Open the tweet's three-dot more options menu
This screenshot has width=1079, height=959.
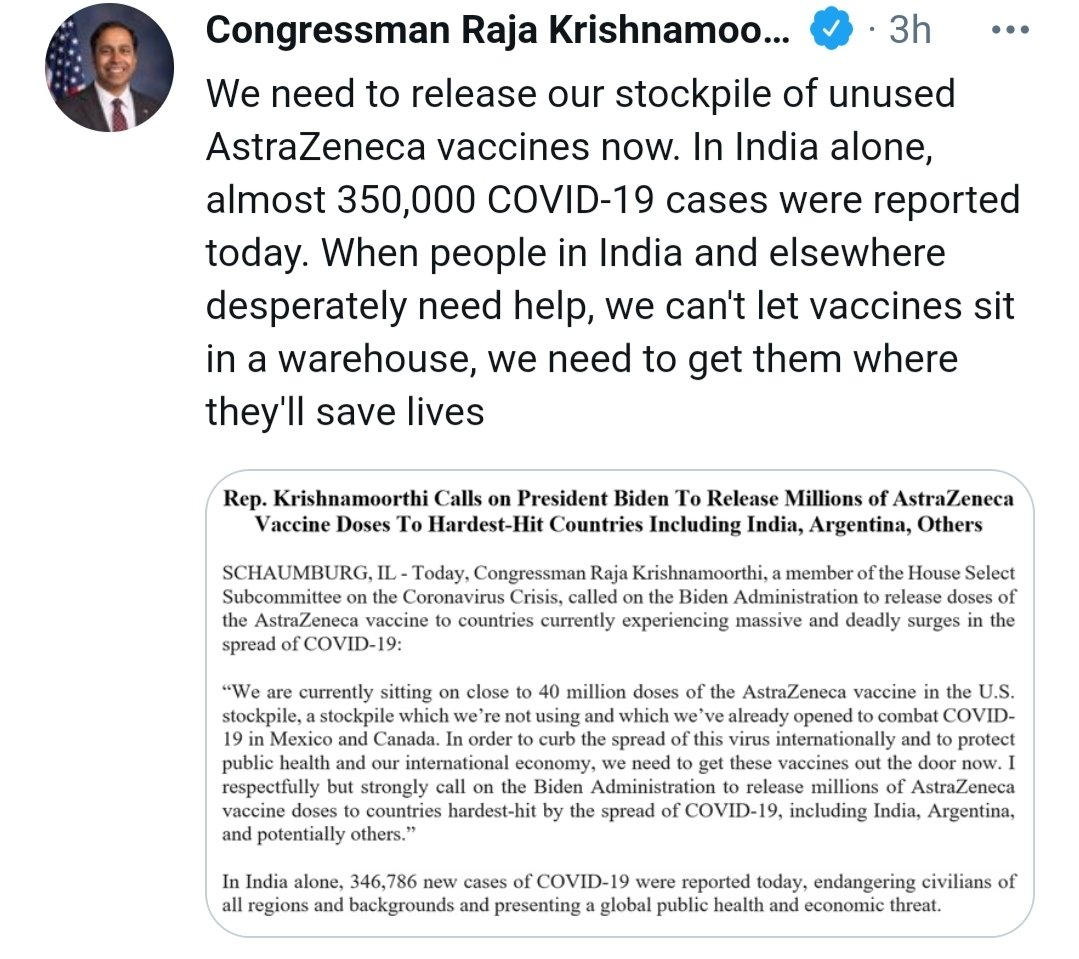(x=1008, y=30)
